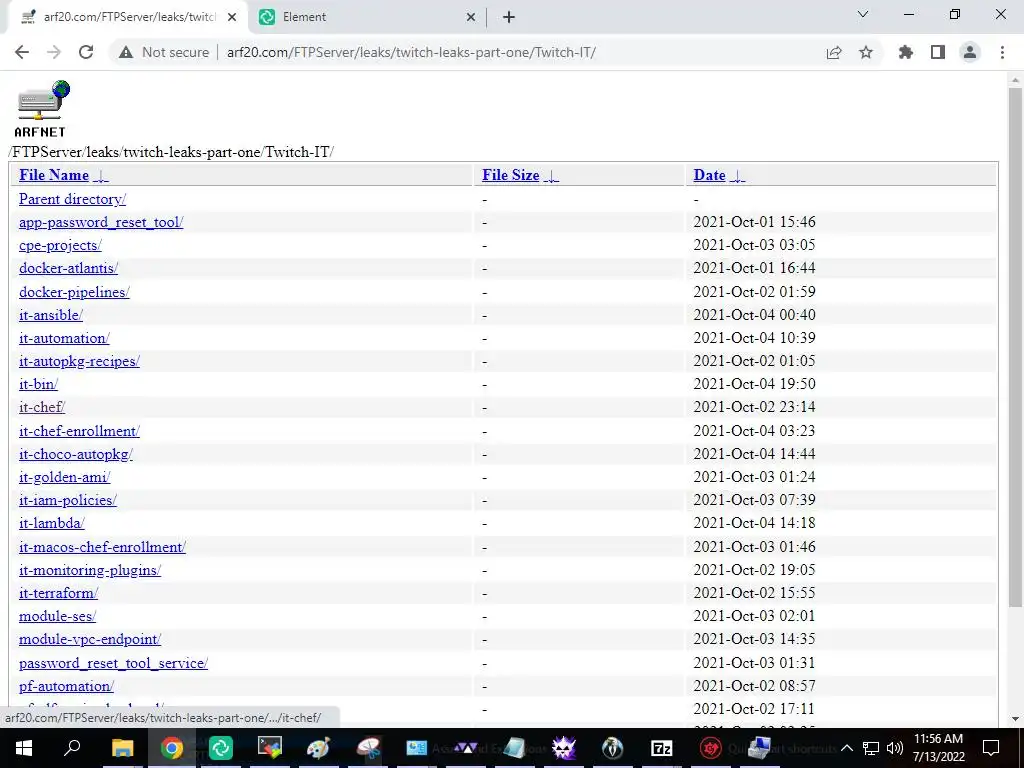The height and width of the screenshot is (768, 1024).
Task: Close the arf20.com tab
Action: [x=232, y=17]
